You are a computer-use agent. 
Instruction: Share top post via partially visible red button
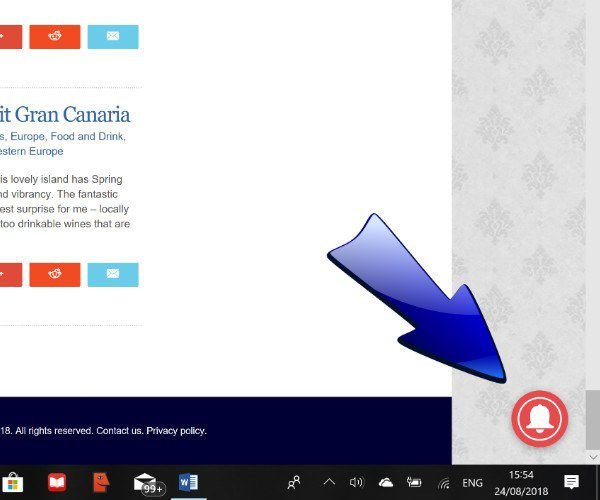[x=11, y=37]
